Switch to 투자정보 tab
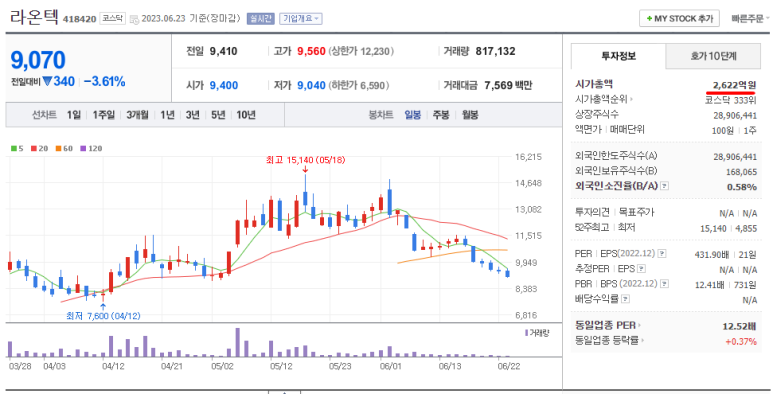The width and height of the screenshot is (773, 394). 618,56
